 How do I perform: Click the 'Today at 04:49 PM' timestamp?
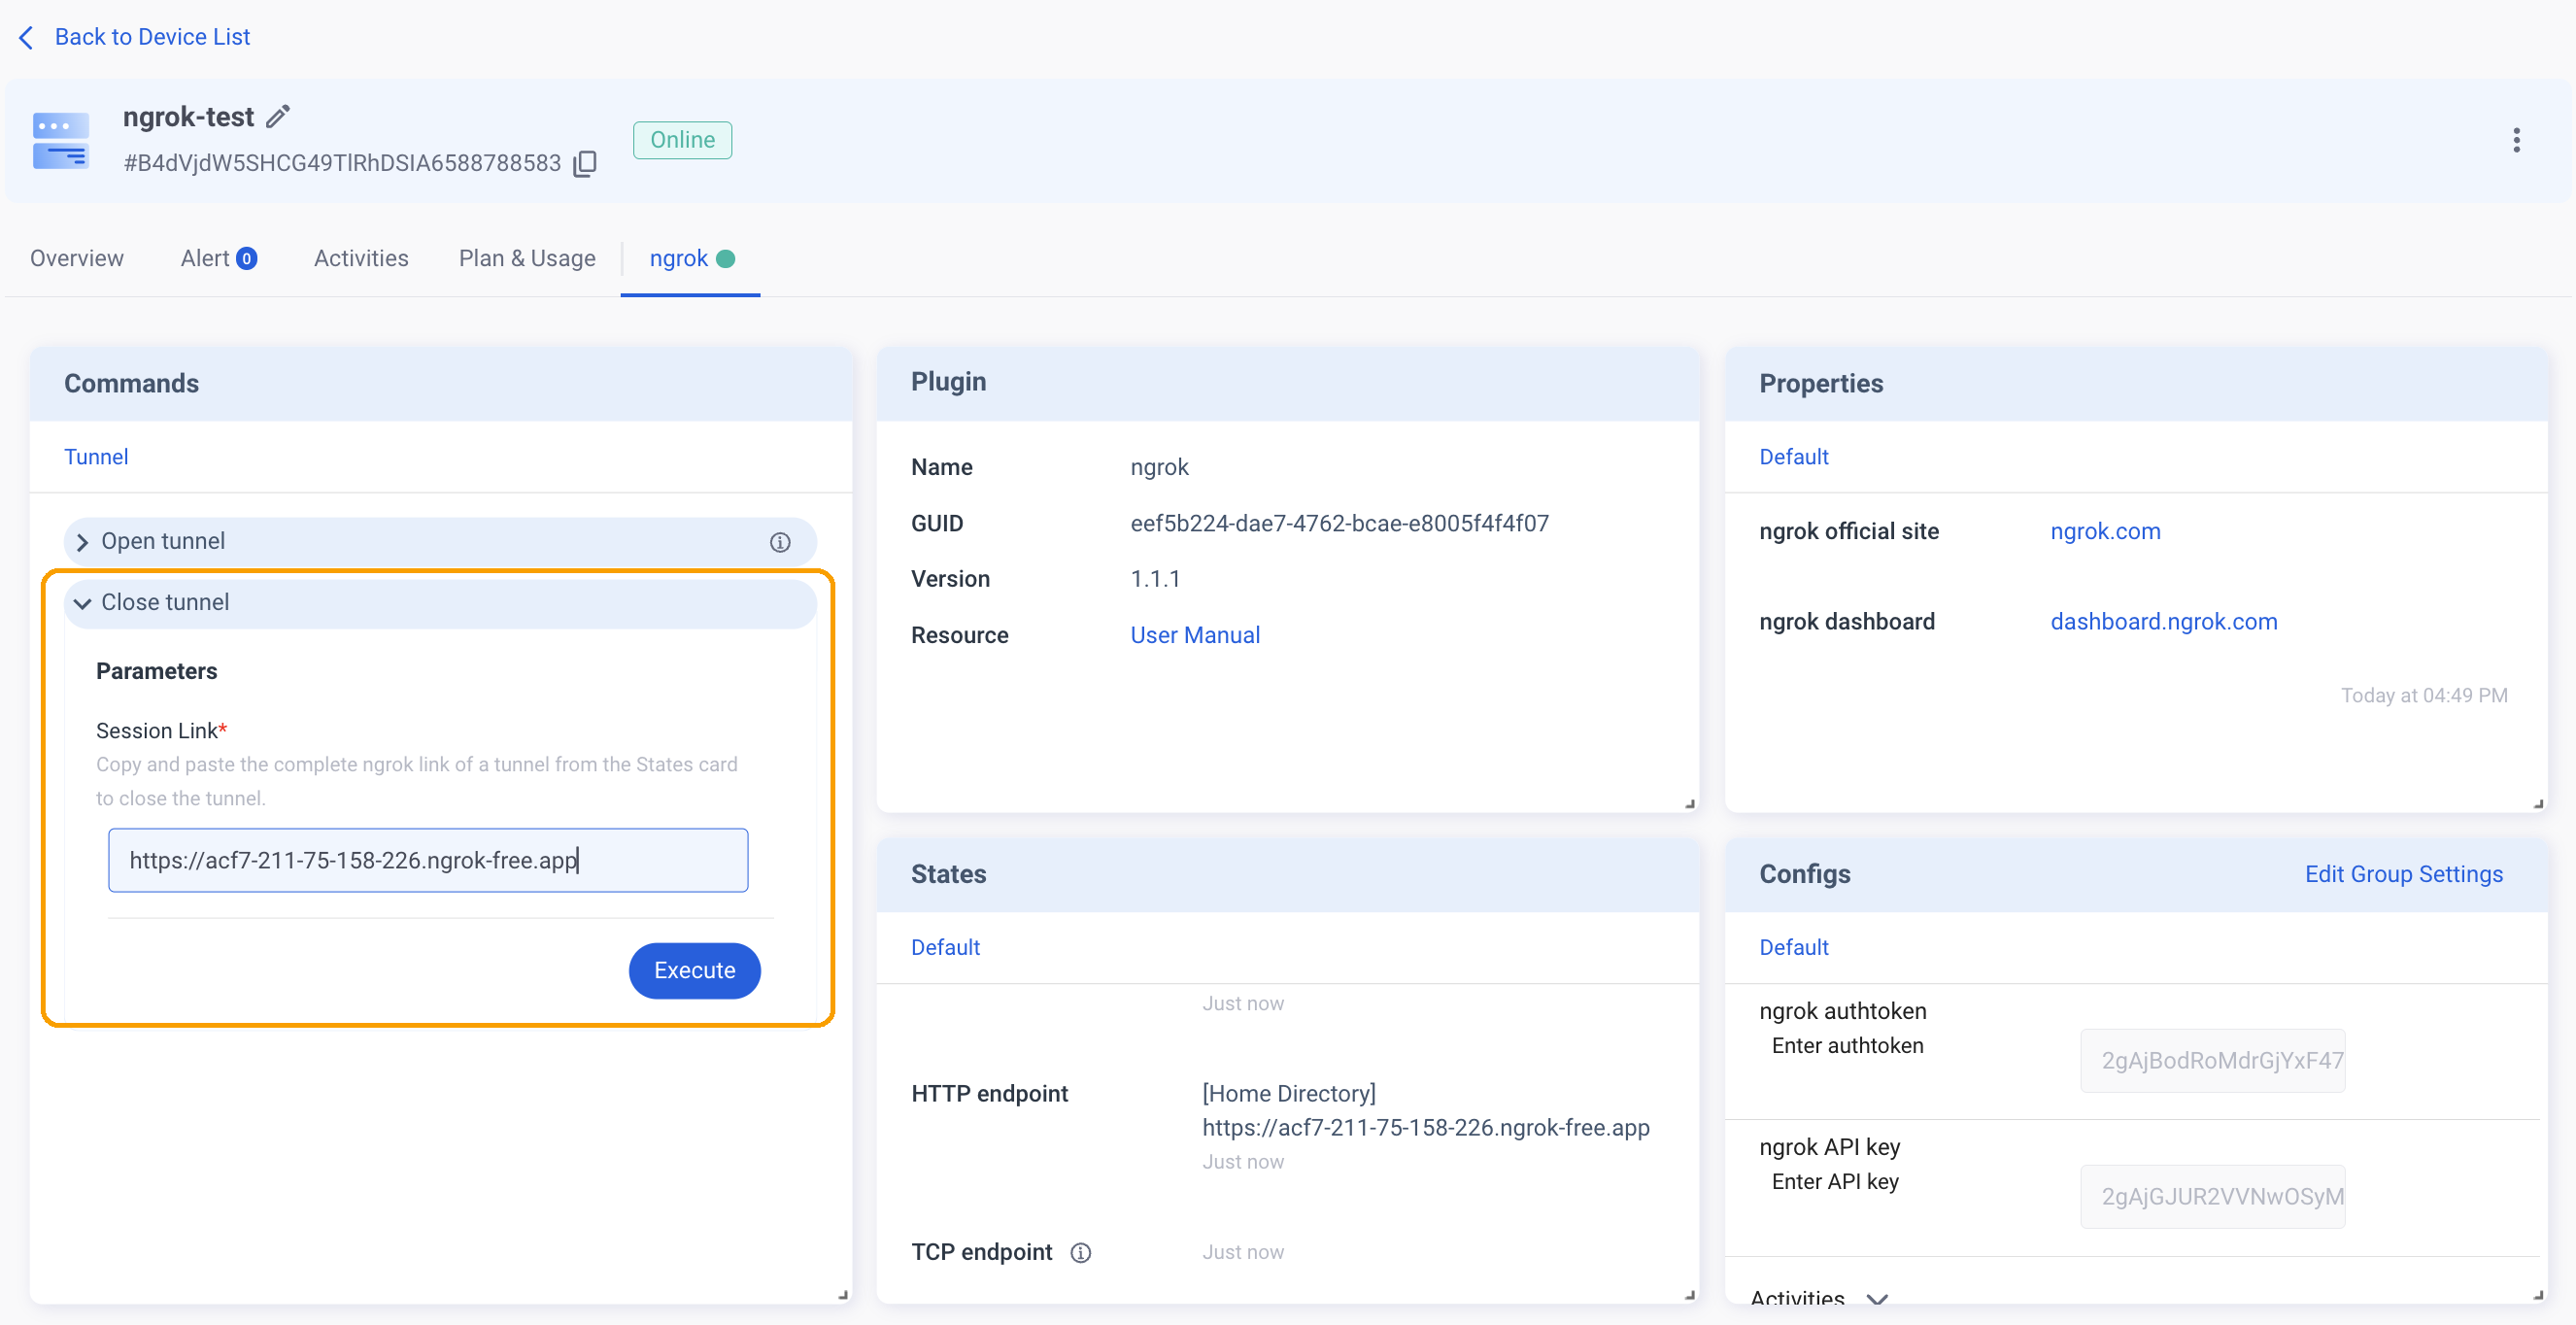click(2424, 695)
